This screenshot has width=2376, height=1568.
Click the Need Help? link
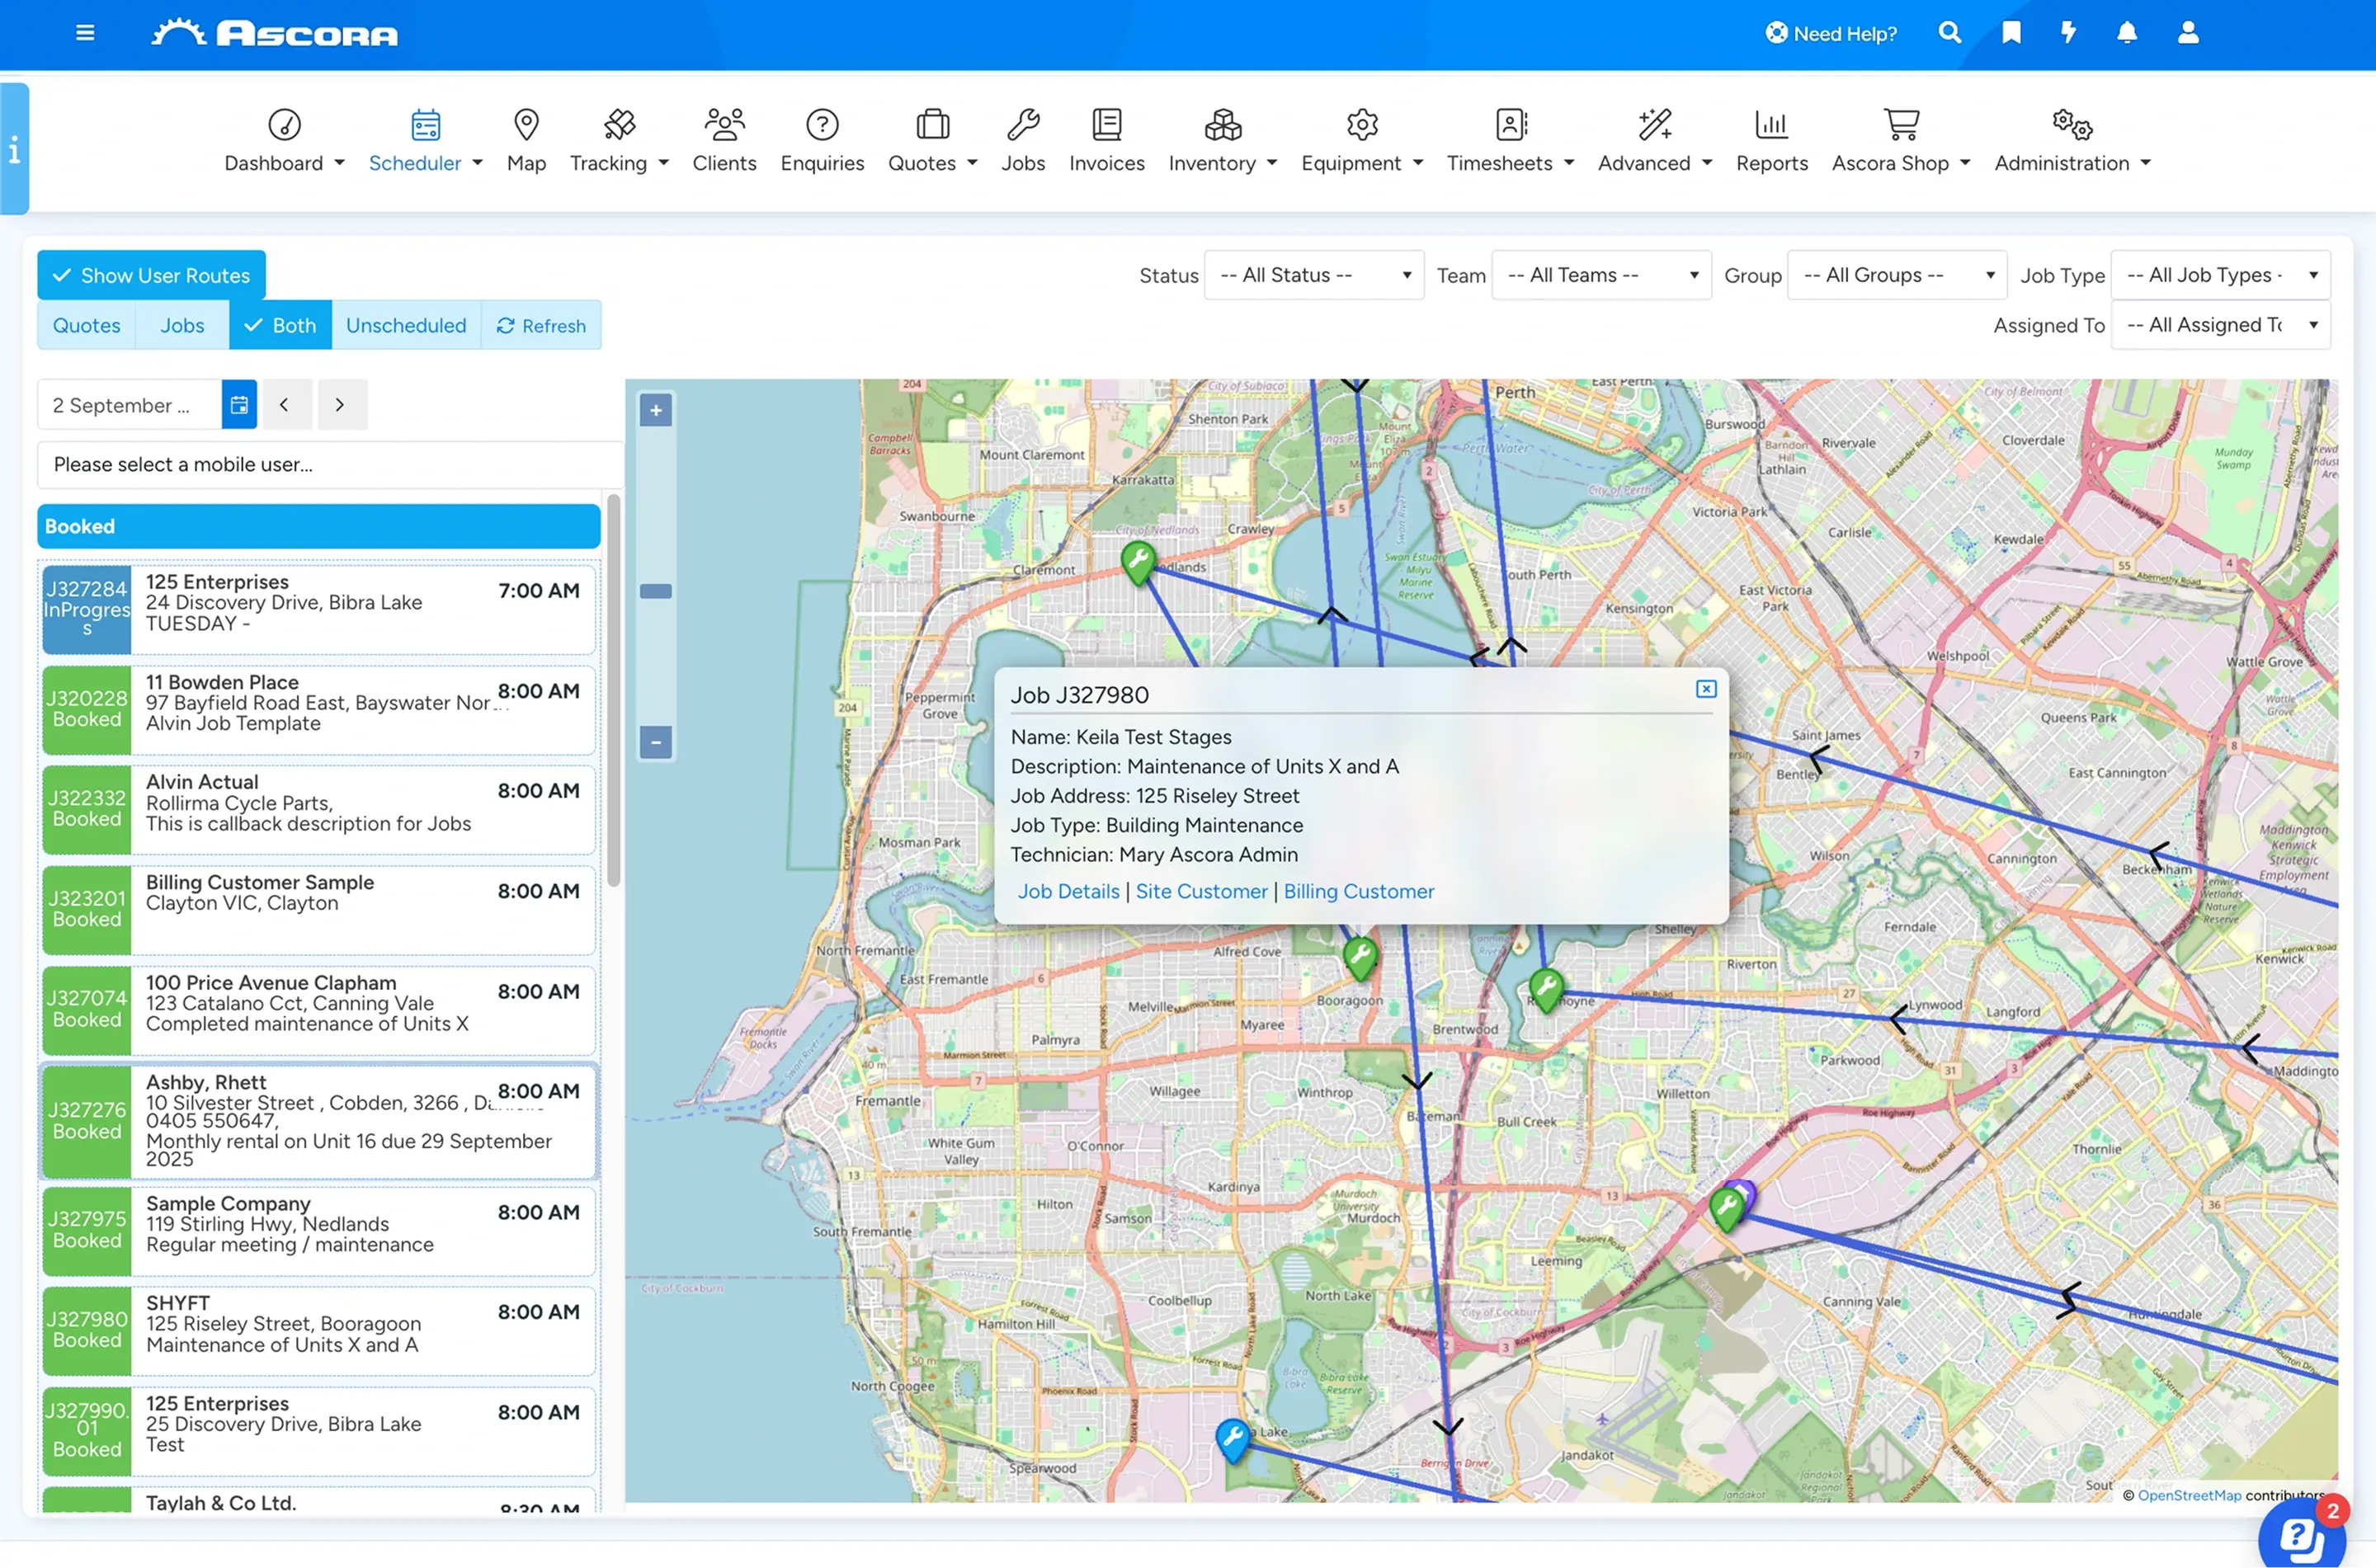pos(1831,33)
